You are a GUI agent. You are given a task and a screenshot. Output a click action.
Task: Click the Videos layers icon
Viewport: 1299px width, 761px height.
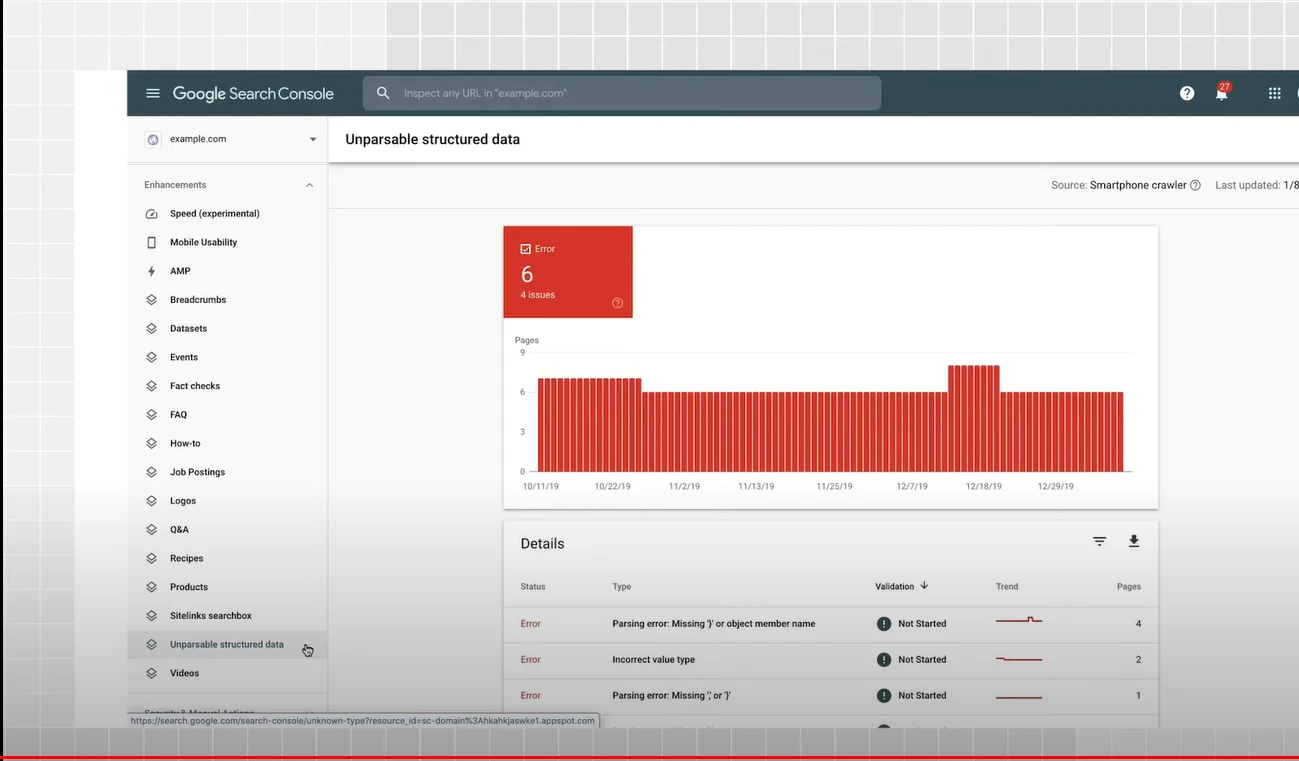coord(152,673)
